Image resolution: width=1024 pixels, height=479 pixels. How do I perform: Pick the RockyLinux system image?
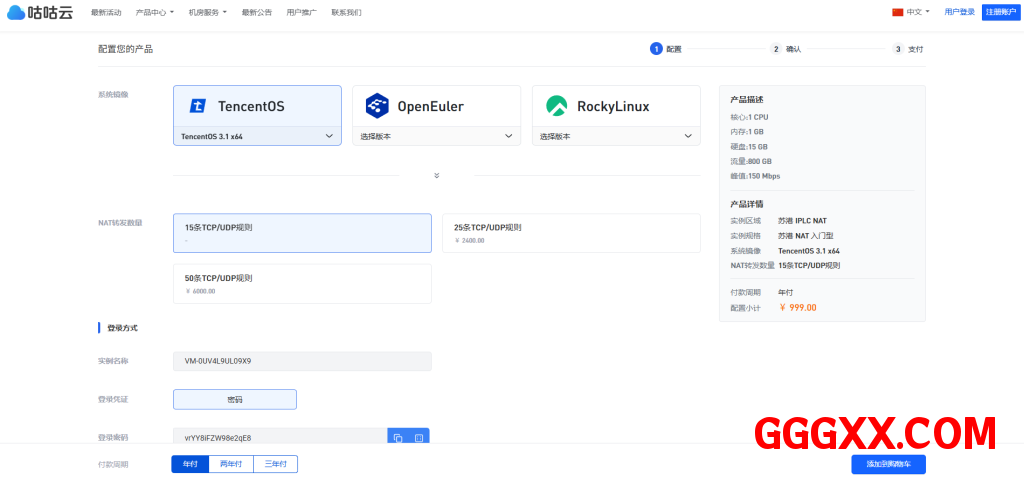(x=616, y=106)
